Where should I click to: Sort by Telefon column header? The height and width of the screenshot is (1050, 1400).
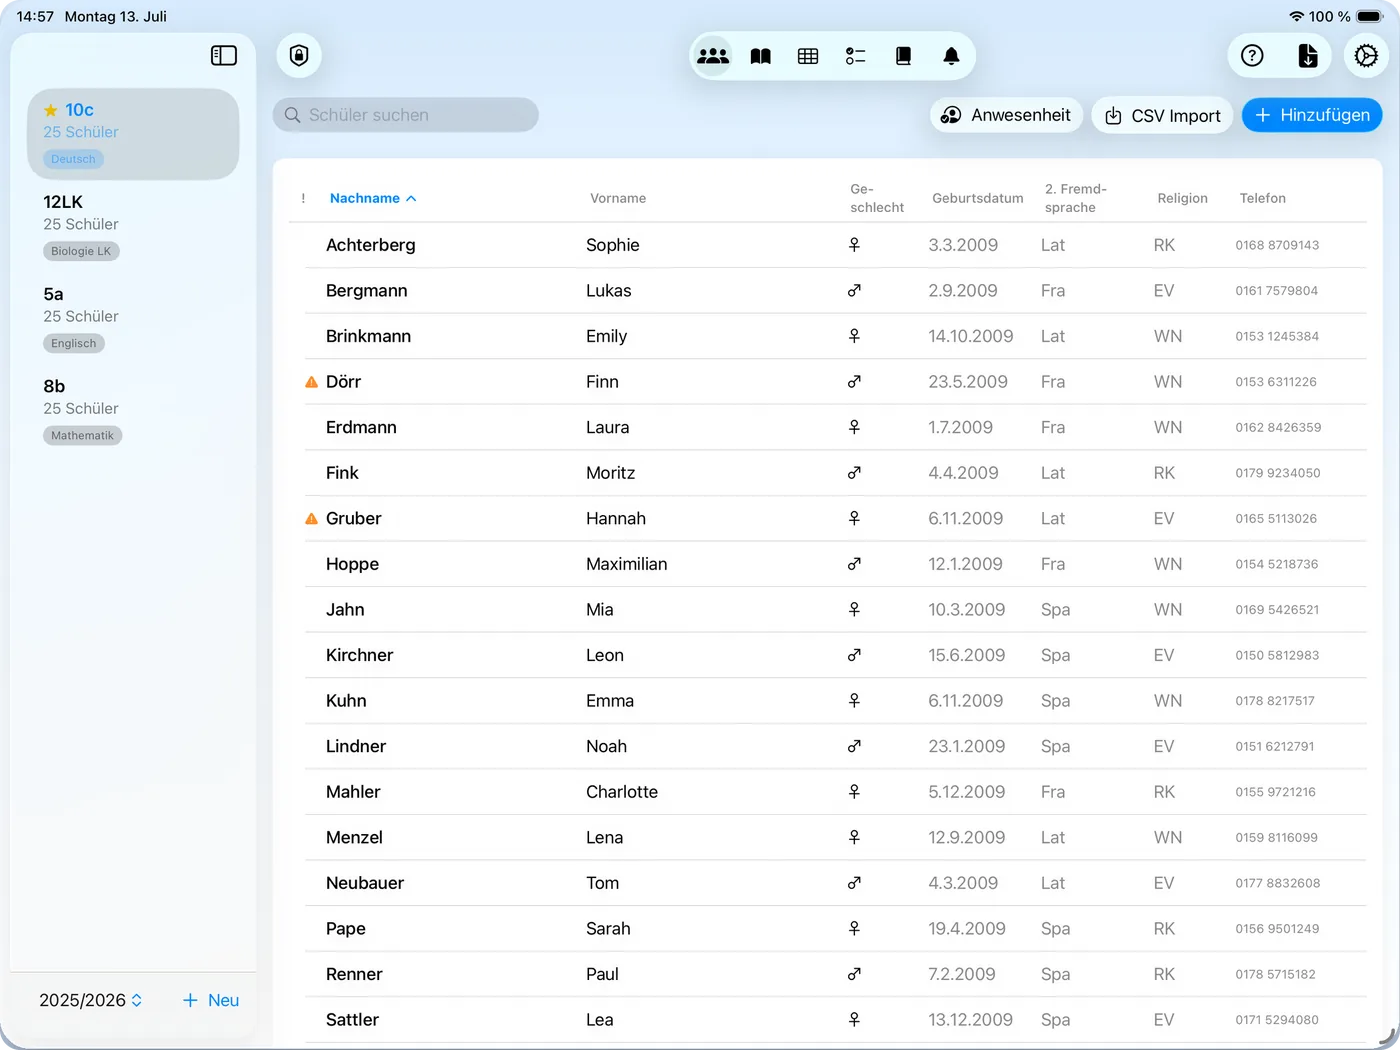(1263, 198)
